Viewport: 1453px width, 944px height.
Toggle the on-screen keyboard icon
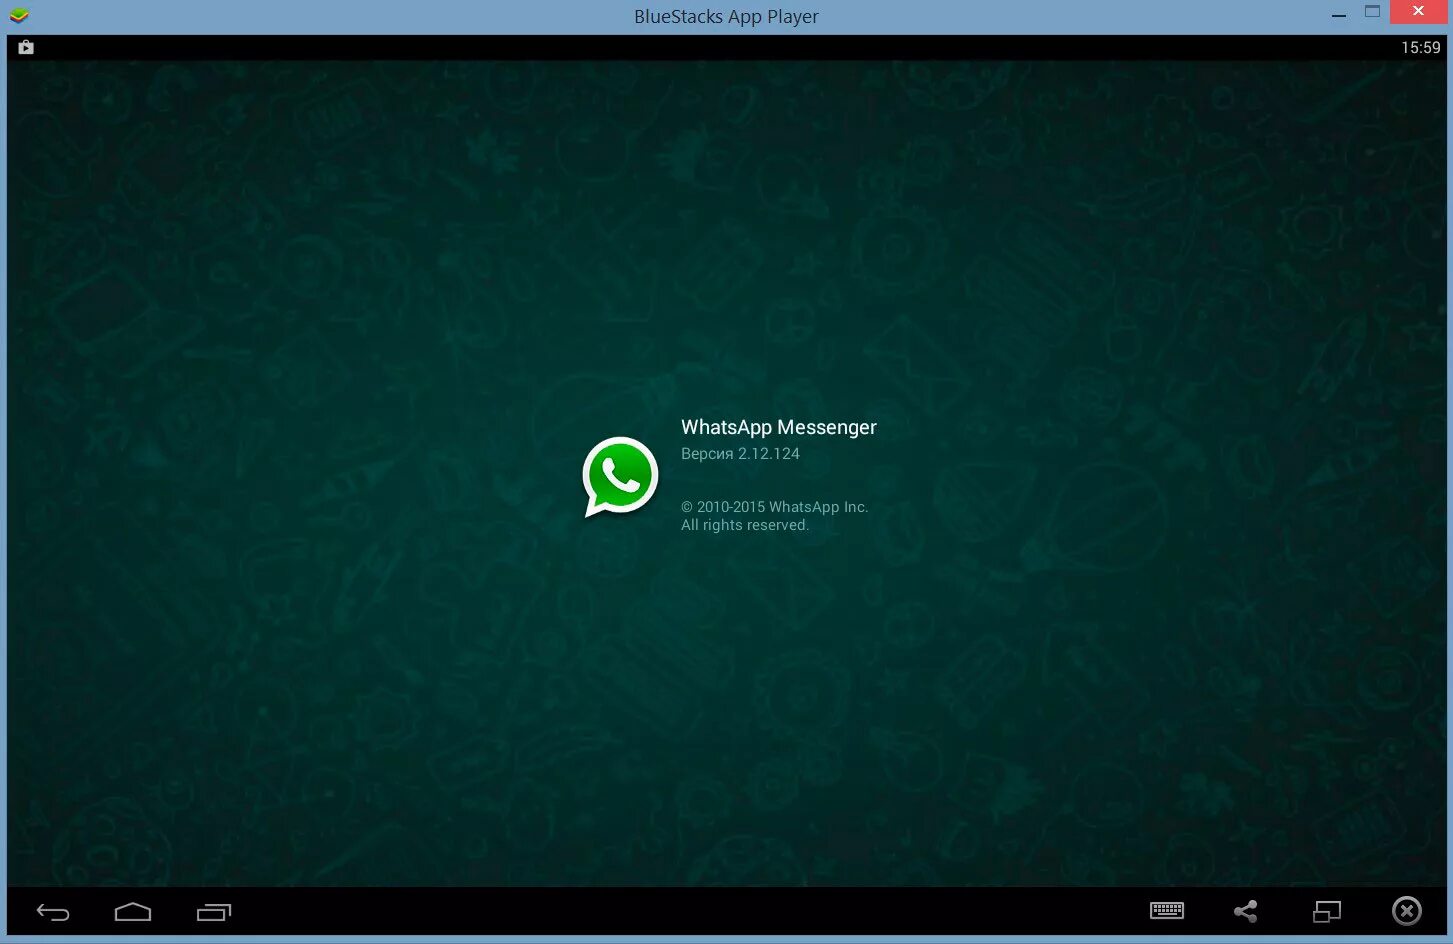coord(1167,910)
